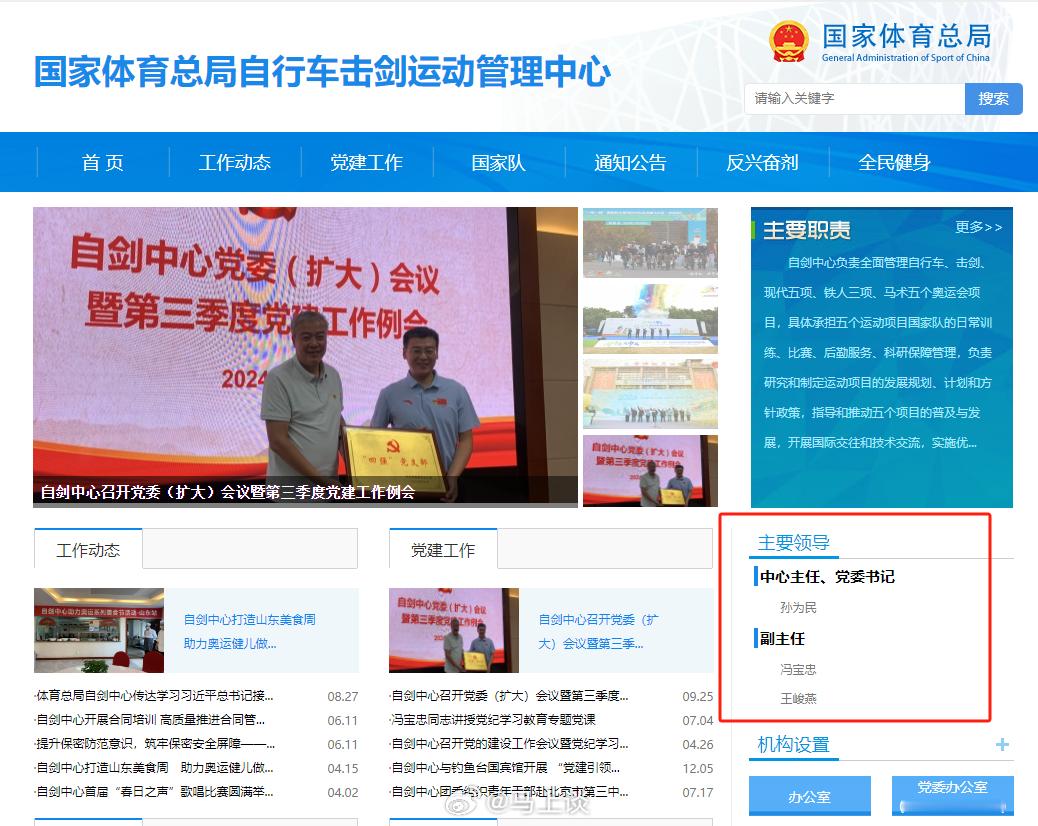Switch to the 工作动态 section tab
This screenshot has width=1038, height=826.
pos(88,549)
